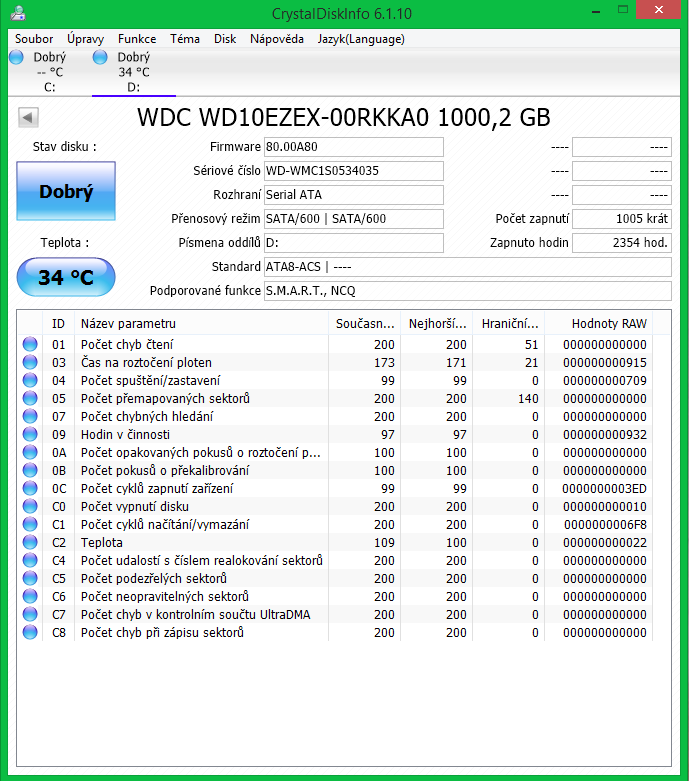The height and width of the screenshot is (781, 689).
Task: Click status orb for row C6 neopravitelných sektorů
Action: [x=30, y=596]
